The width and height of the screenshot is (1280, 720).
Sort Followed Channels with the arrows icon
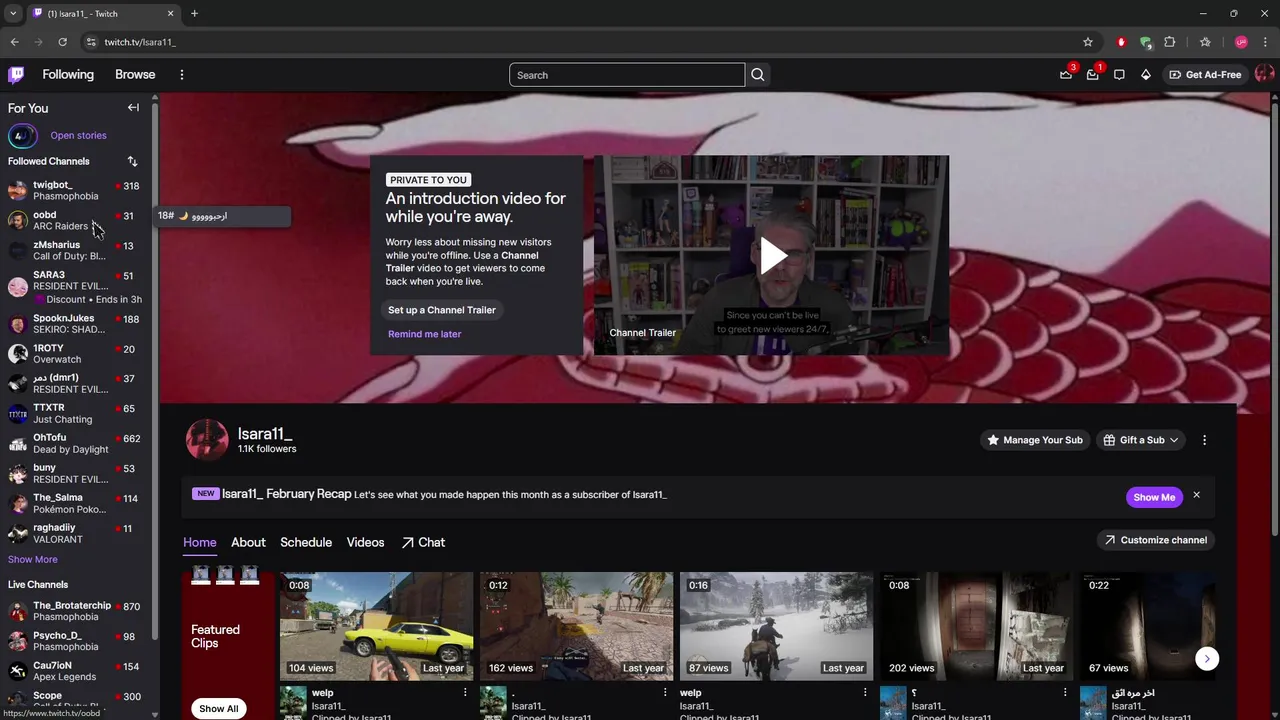[132, 161]
